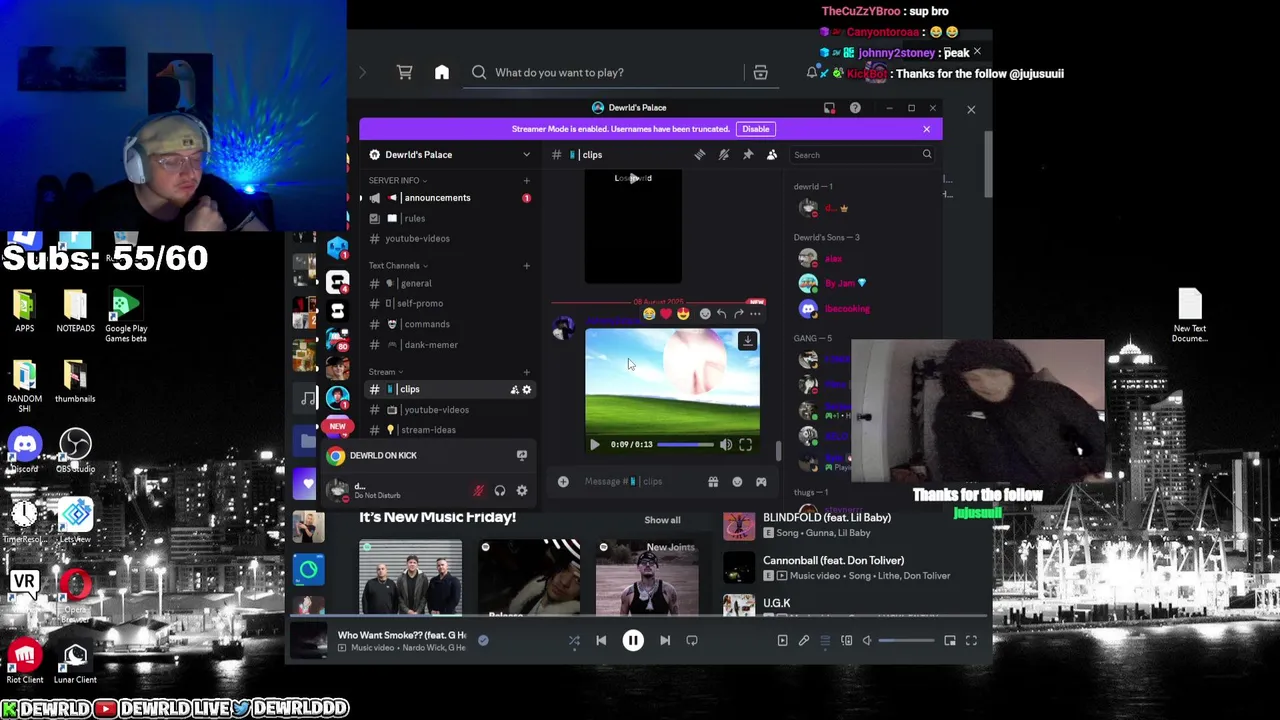
Task: Click Discord Help question mark icon
Action: pos(855,108)
